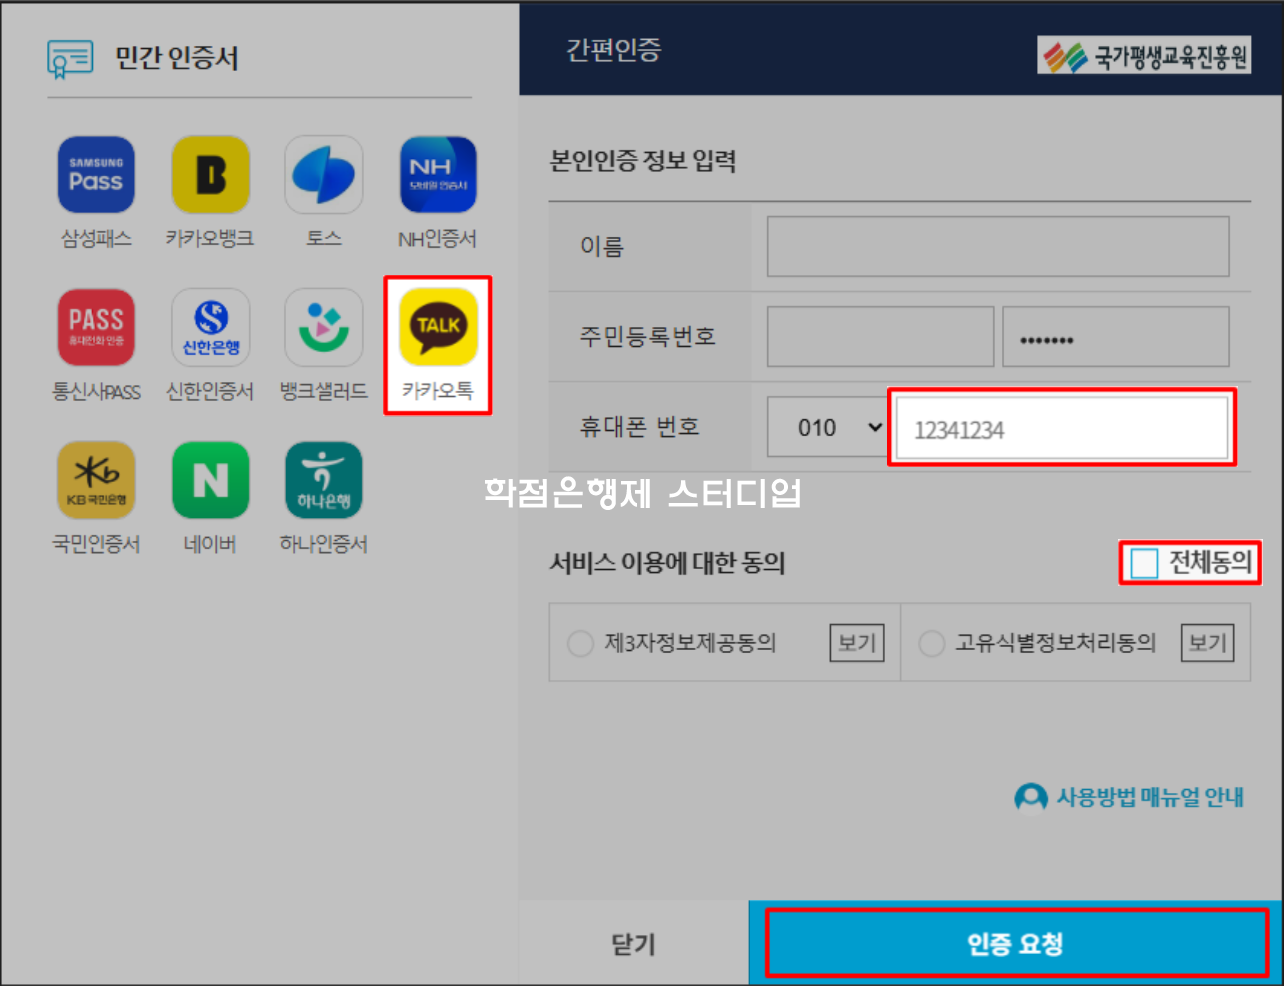Click the 닫기 button
Screen dimensions: 1284x986
634,943
